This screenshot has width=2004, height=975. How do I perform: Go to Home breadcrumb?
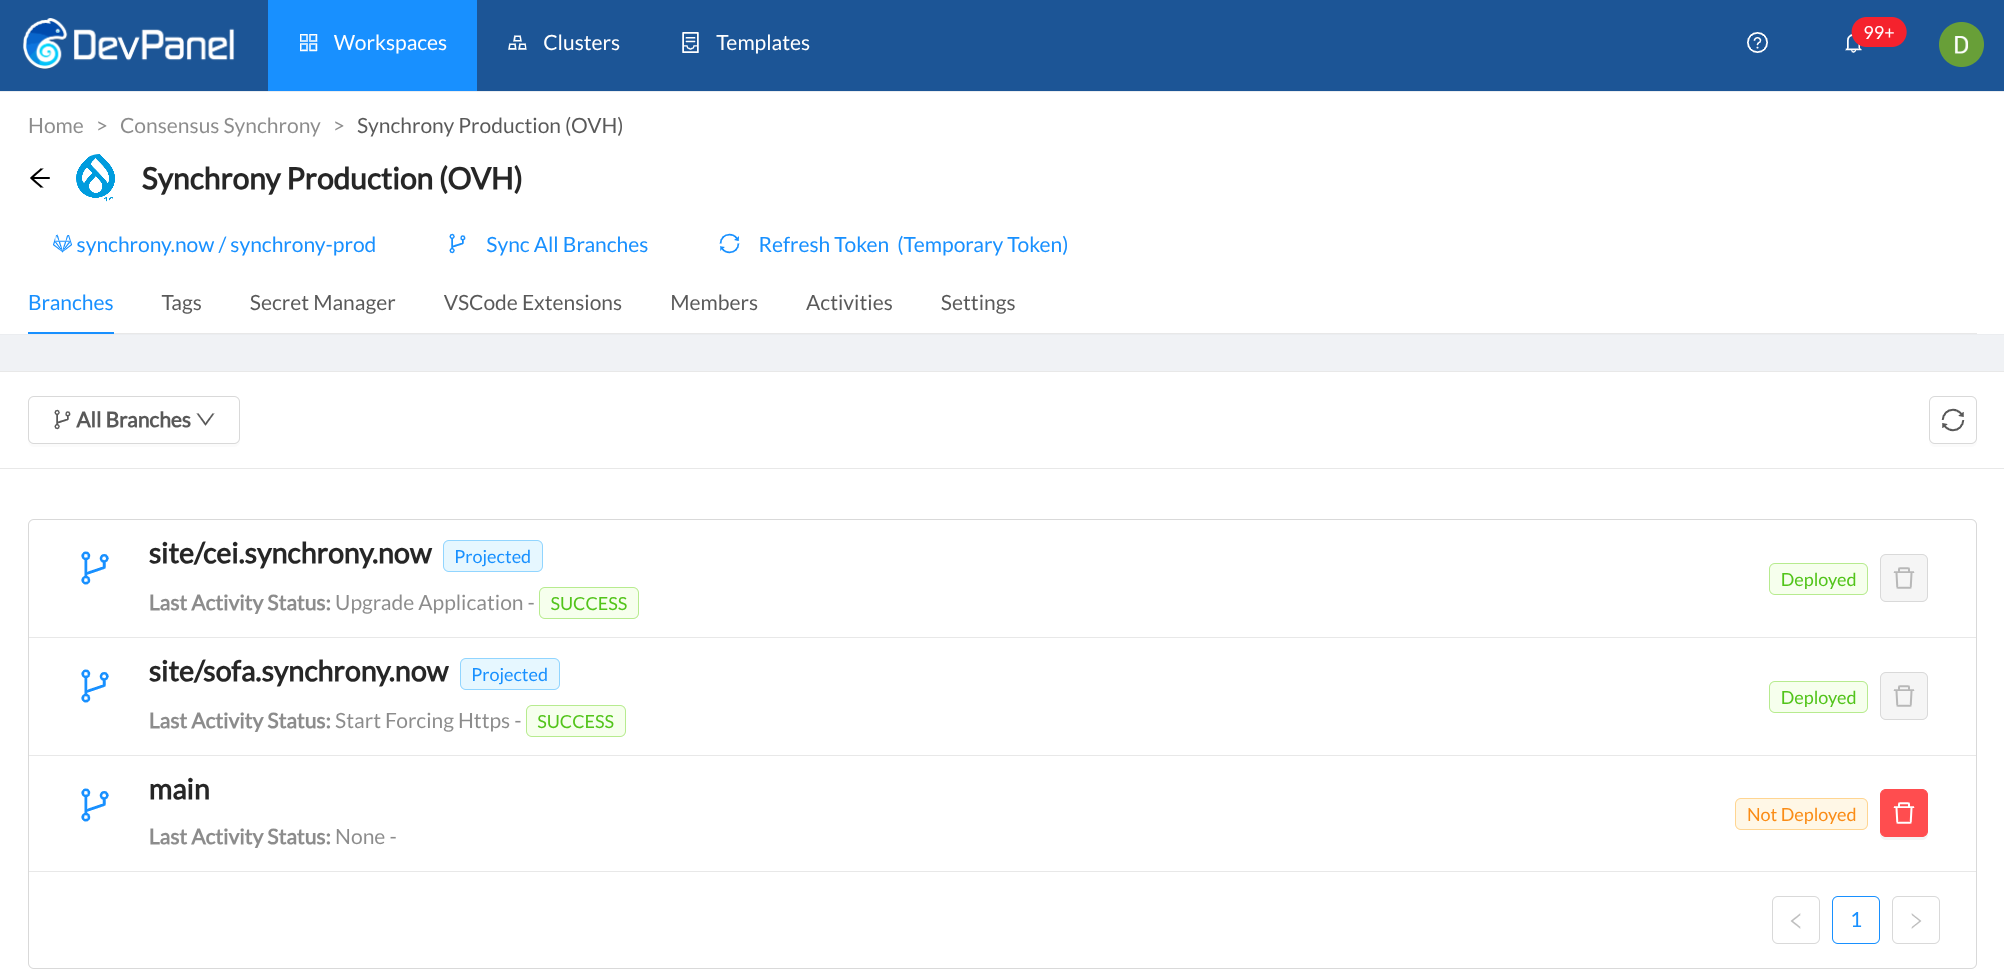click(56, 126)
